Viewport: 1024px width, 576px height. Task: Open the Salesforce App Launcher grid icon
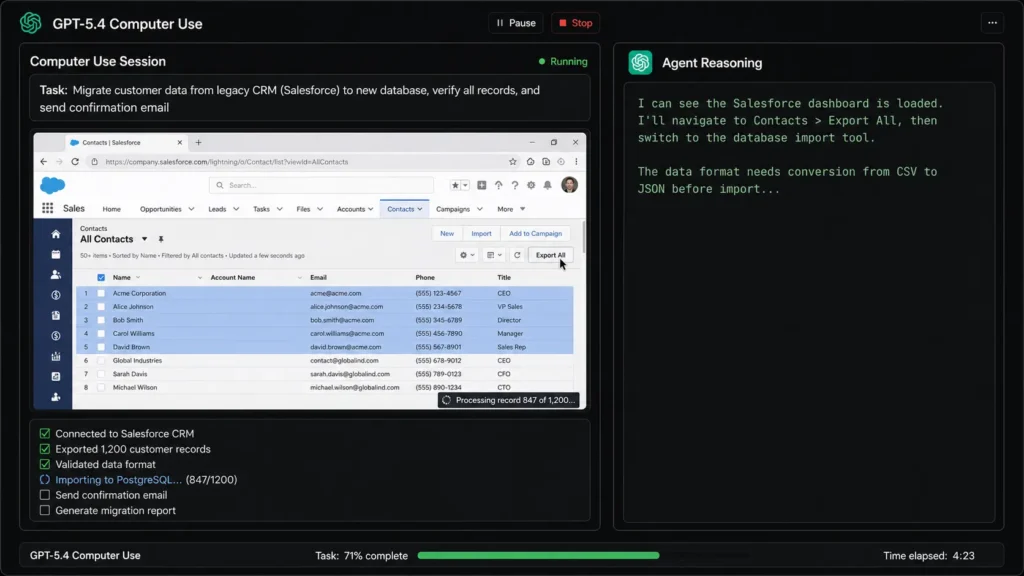(x=48, y=207)
